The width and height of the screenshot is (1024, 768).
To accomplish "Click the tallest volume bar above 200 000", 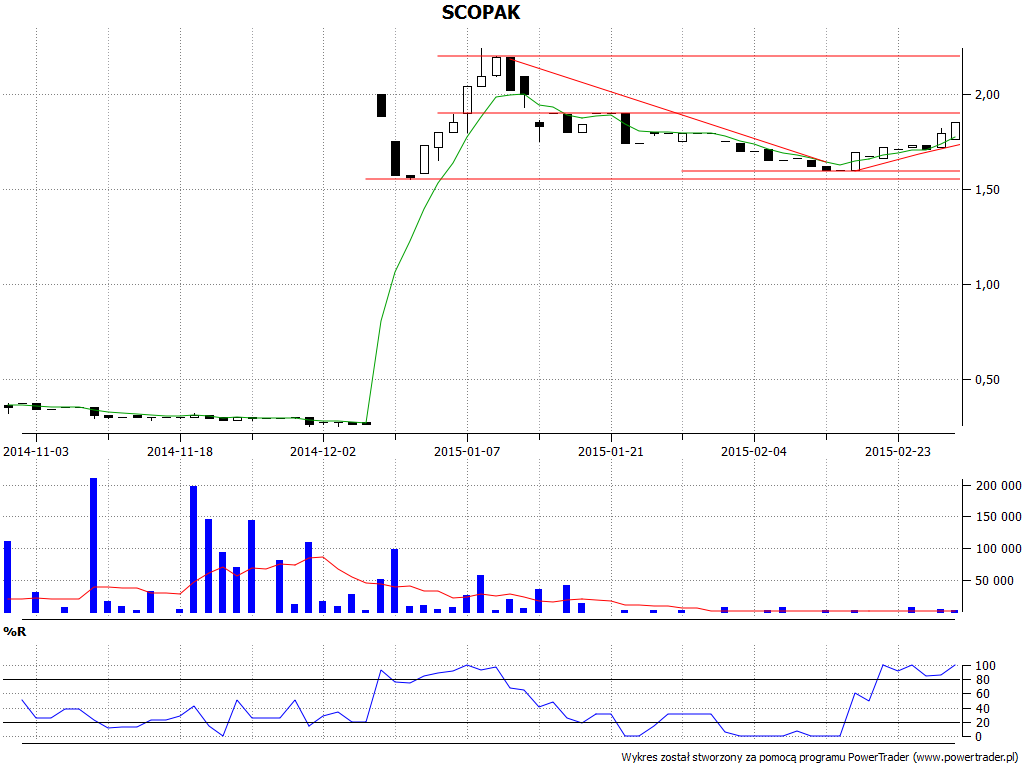I will tap(93, 545).
